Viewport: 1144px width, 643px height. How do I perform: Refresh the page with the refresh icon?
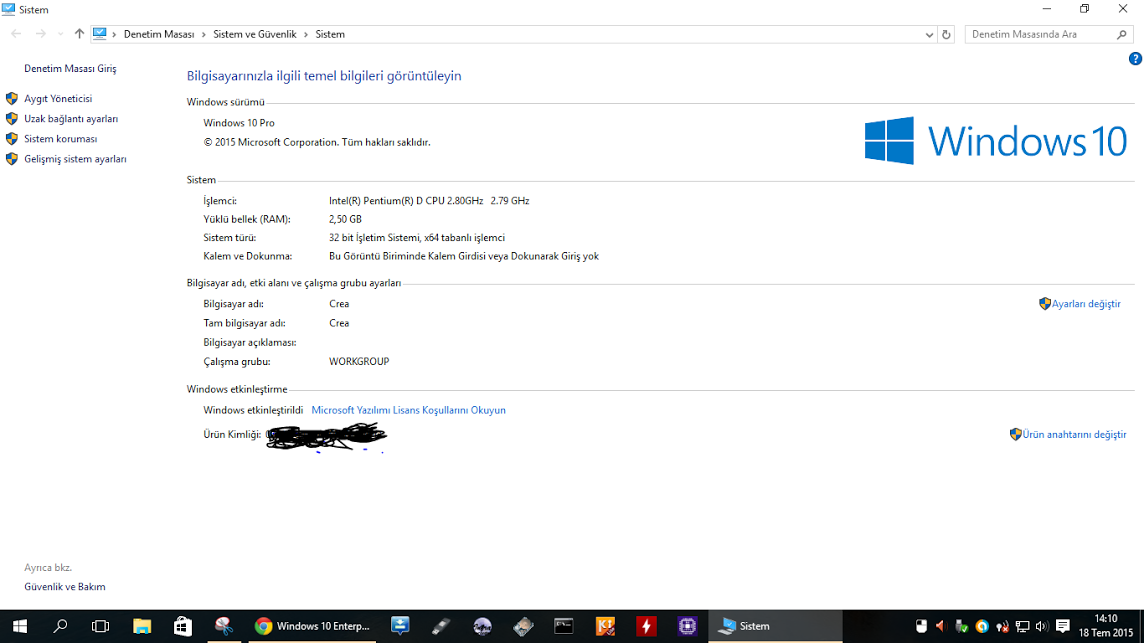(x=946, y=34)
